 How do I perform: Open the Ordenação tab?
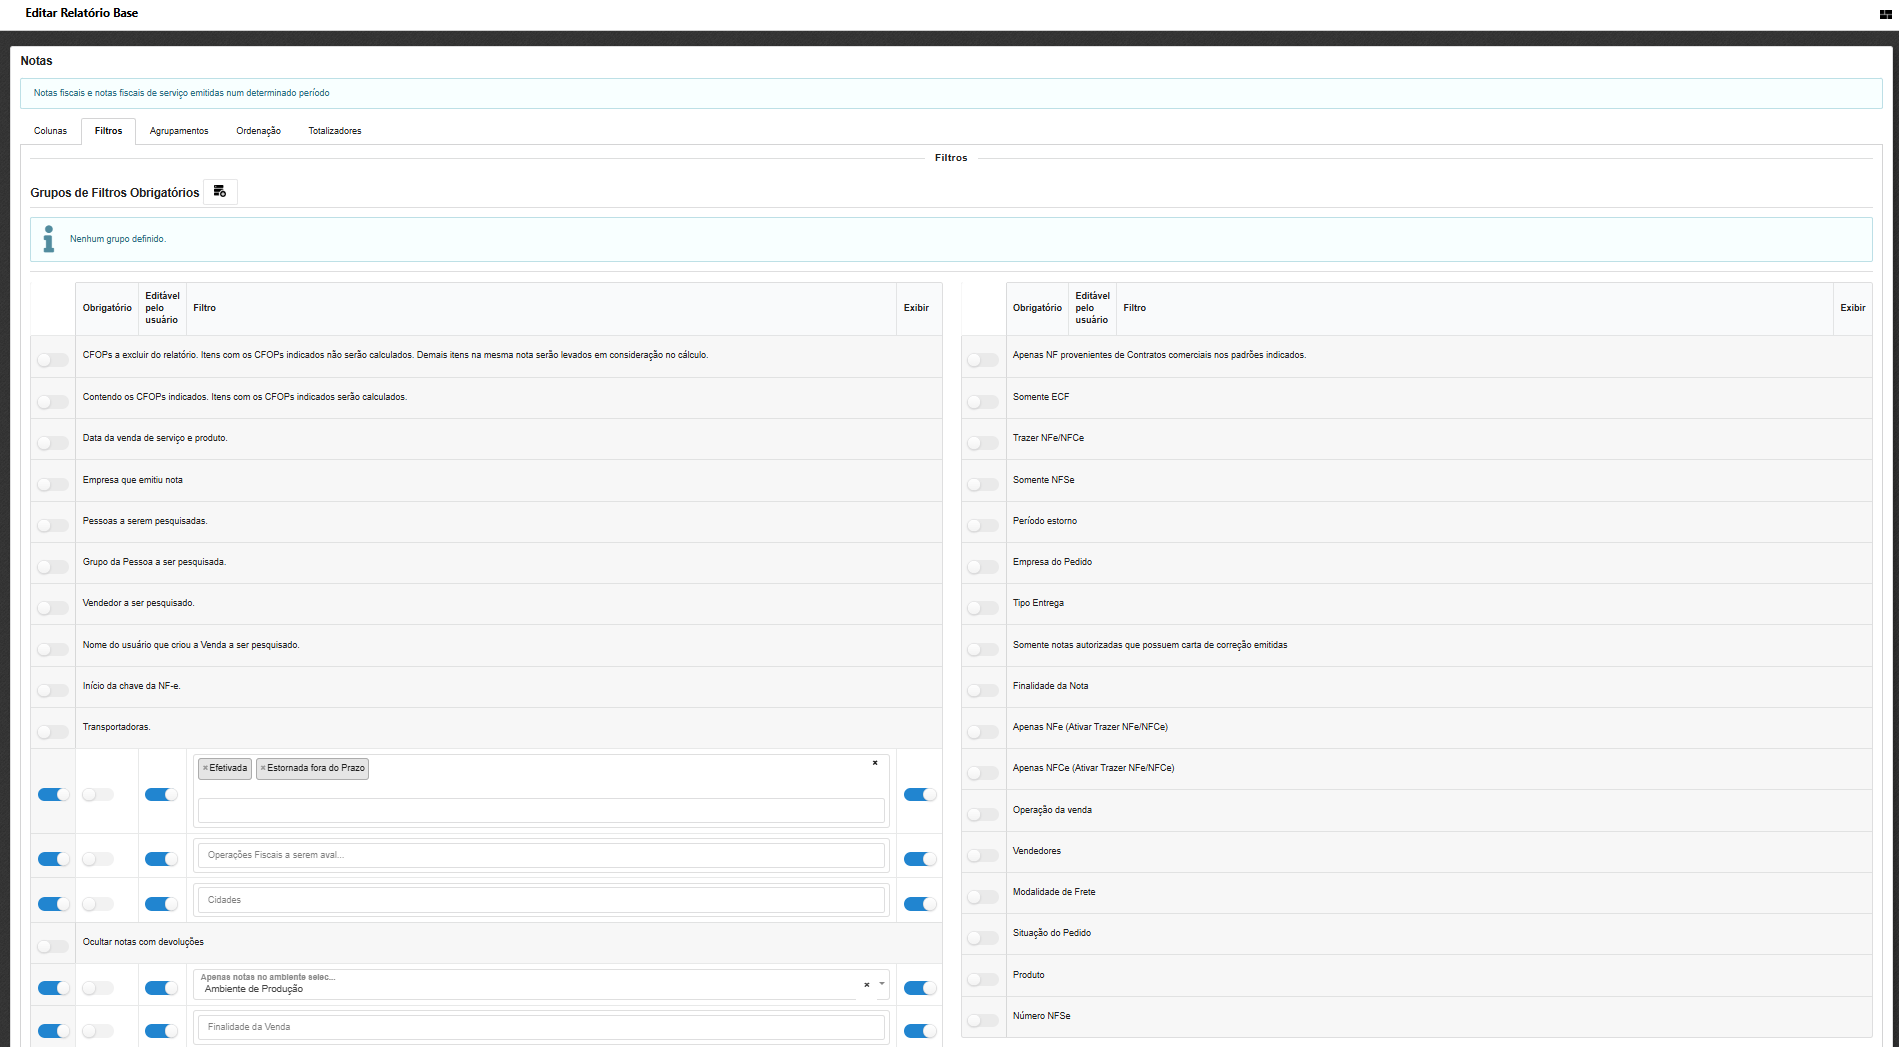coord(258,131)
